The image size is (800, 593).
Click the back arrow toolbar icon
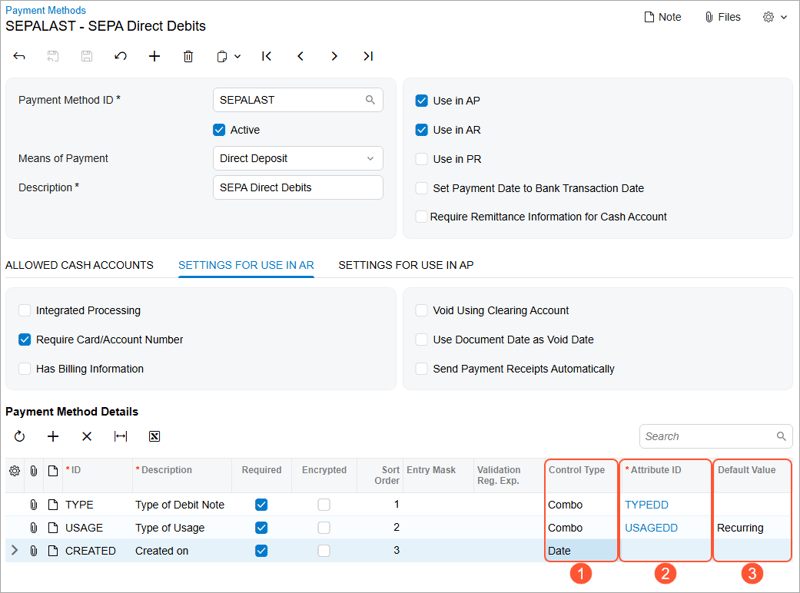[19, 56]
